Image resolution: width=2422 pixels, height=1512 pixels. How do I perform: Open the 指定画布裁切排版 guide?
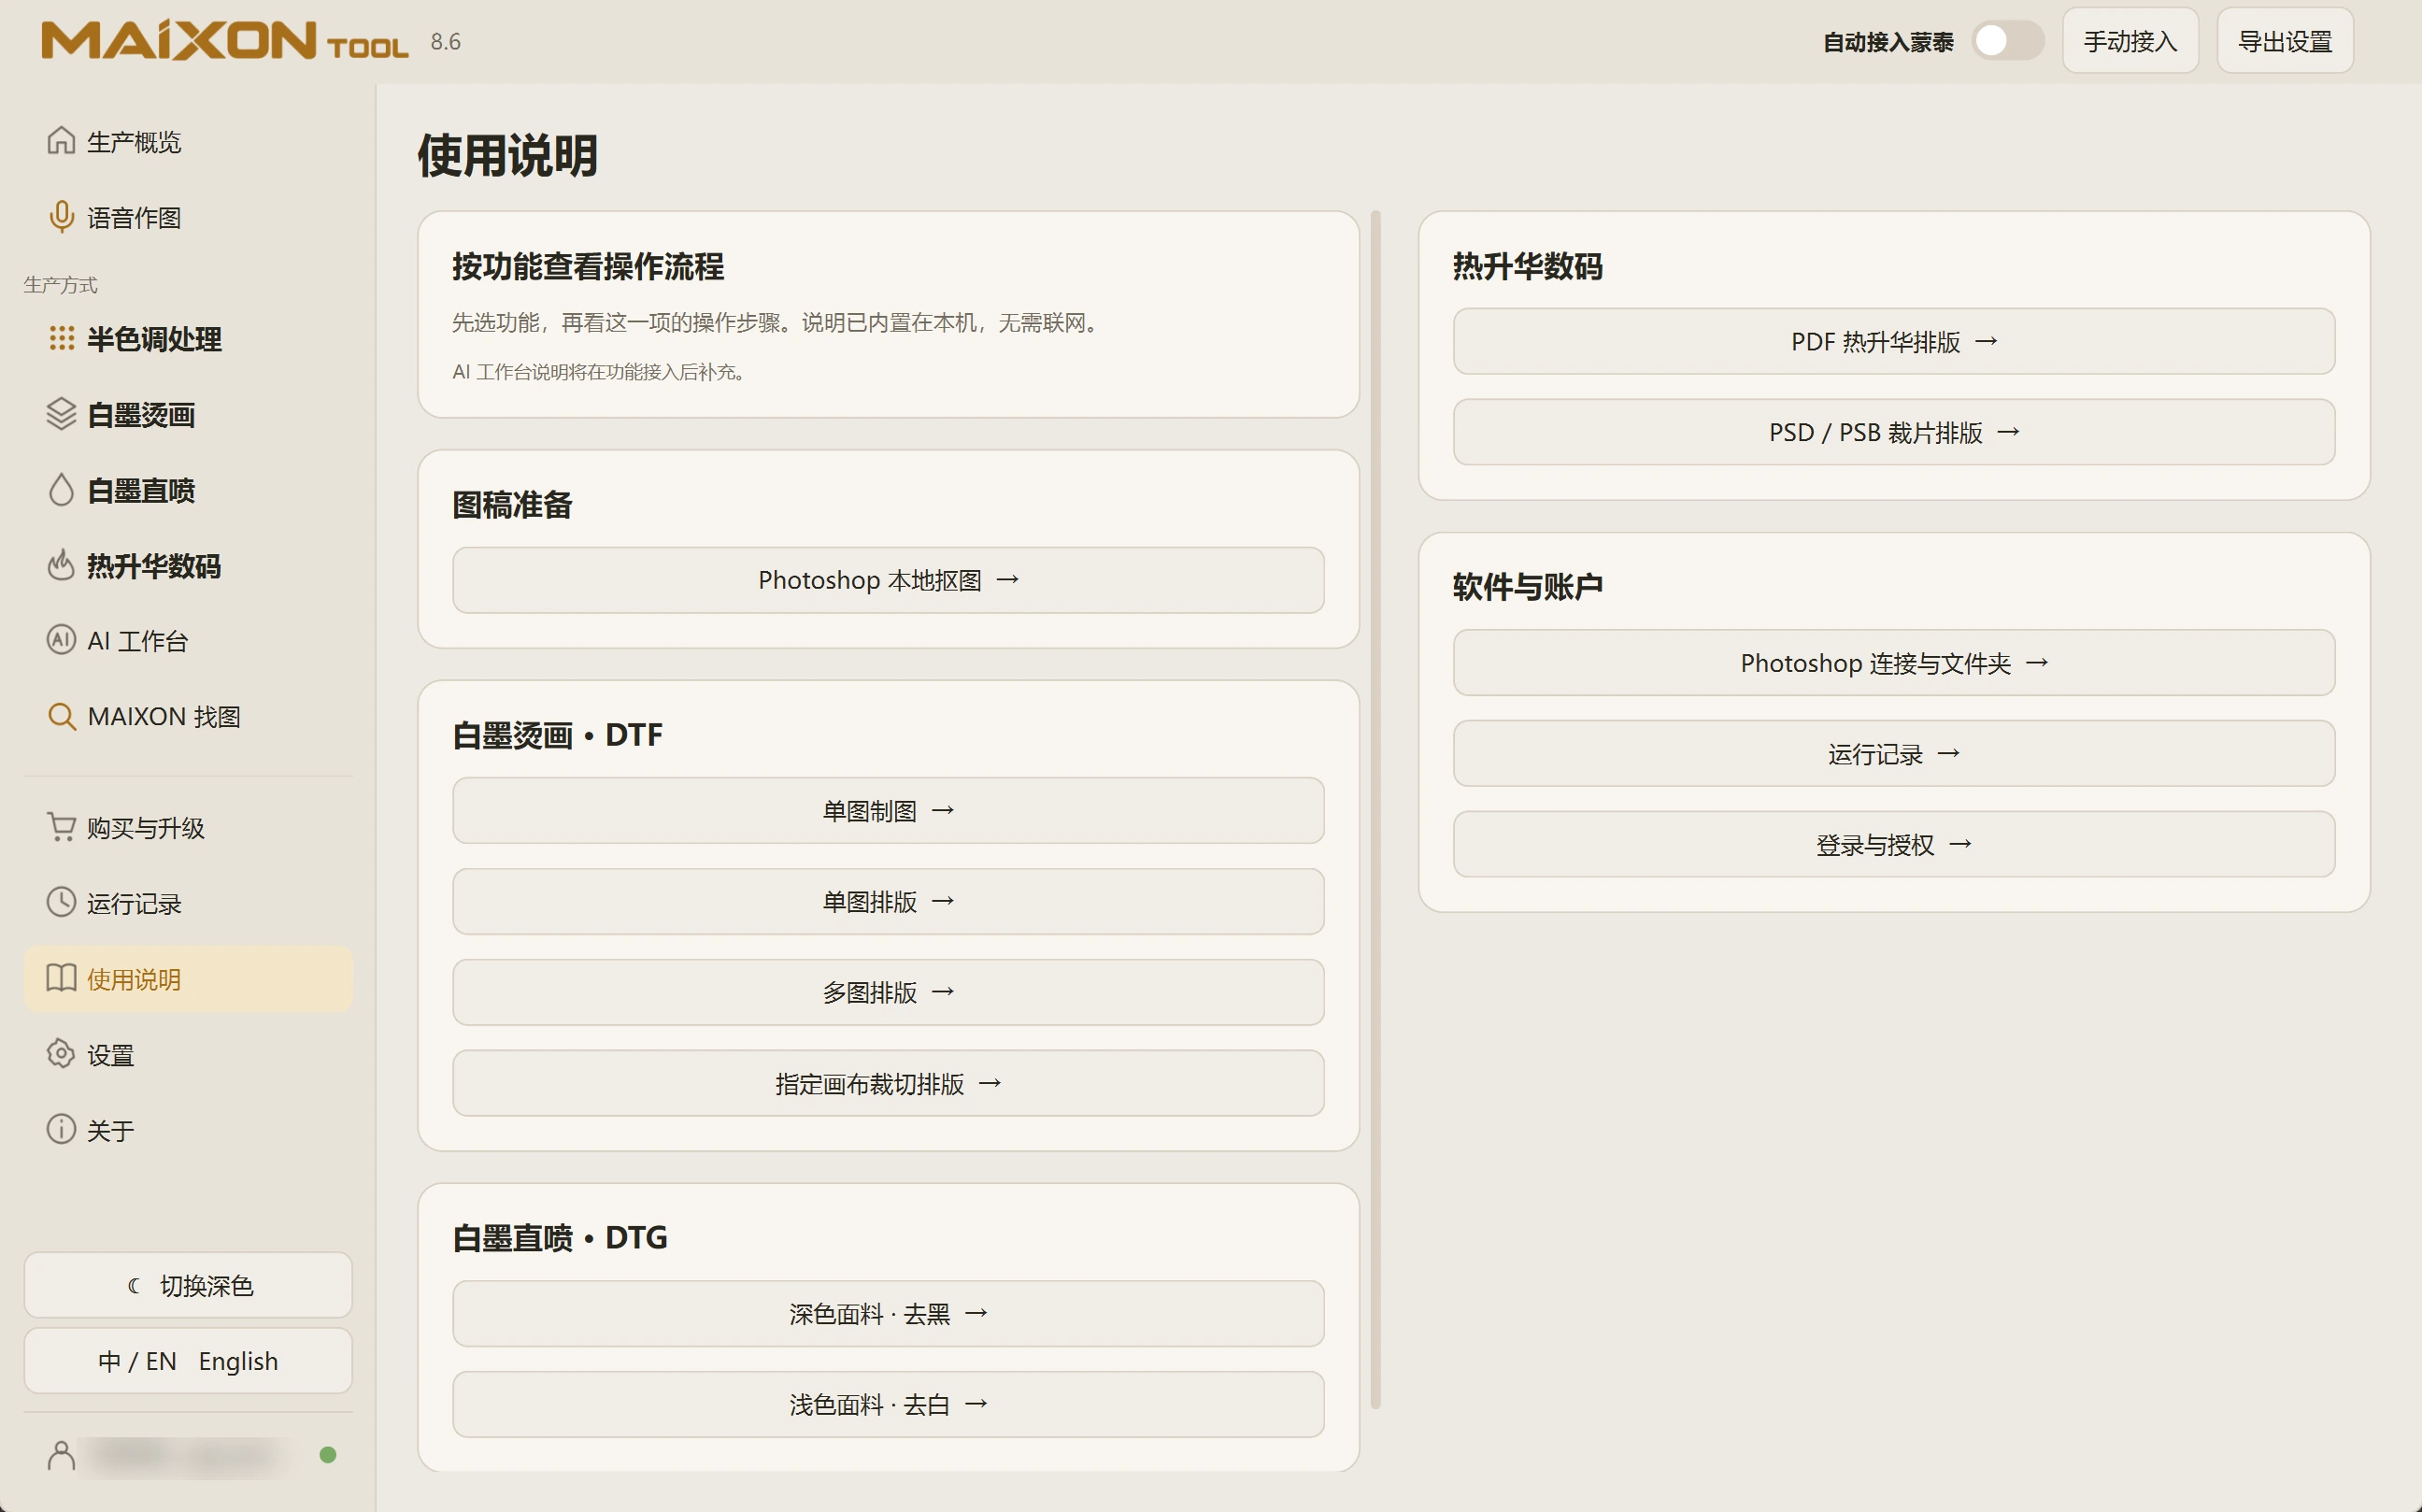point(888,1083)
